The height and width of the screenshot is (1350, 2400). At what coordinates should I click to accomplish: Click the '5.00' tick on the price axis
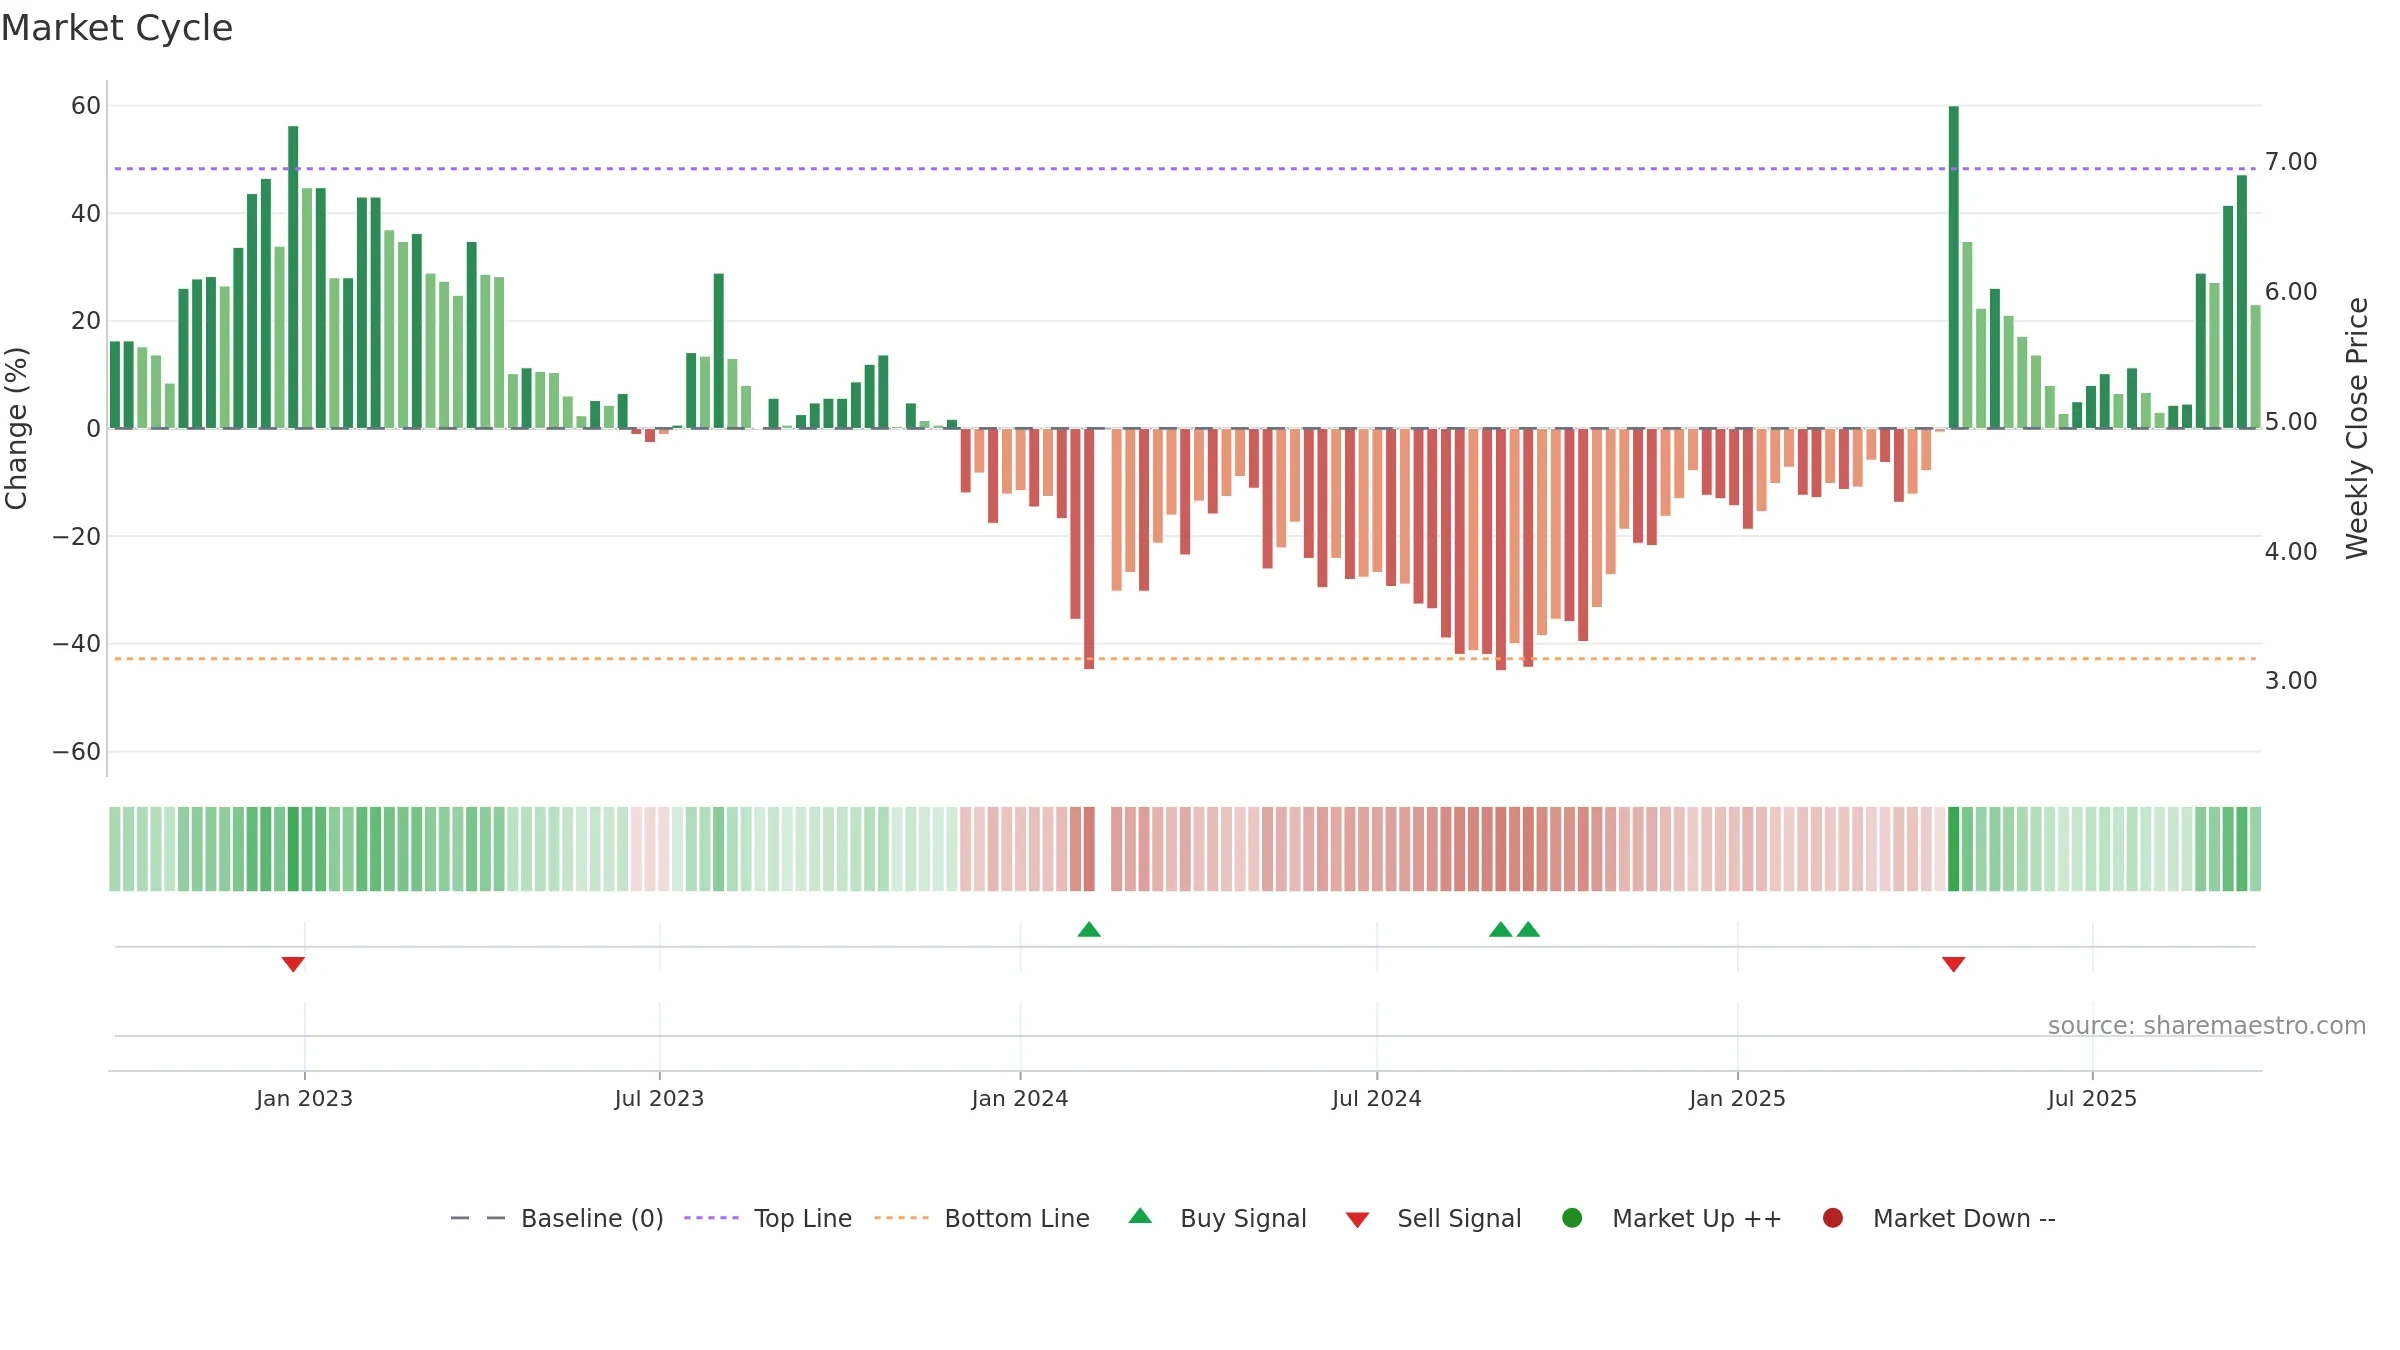[2291, 422]
